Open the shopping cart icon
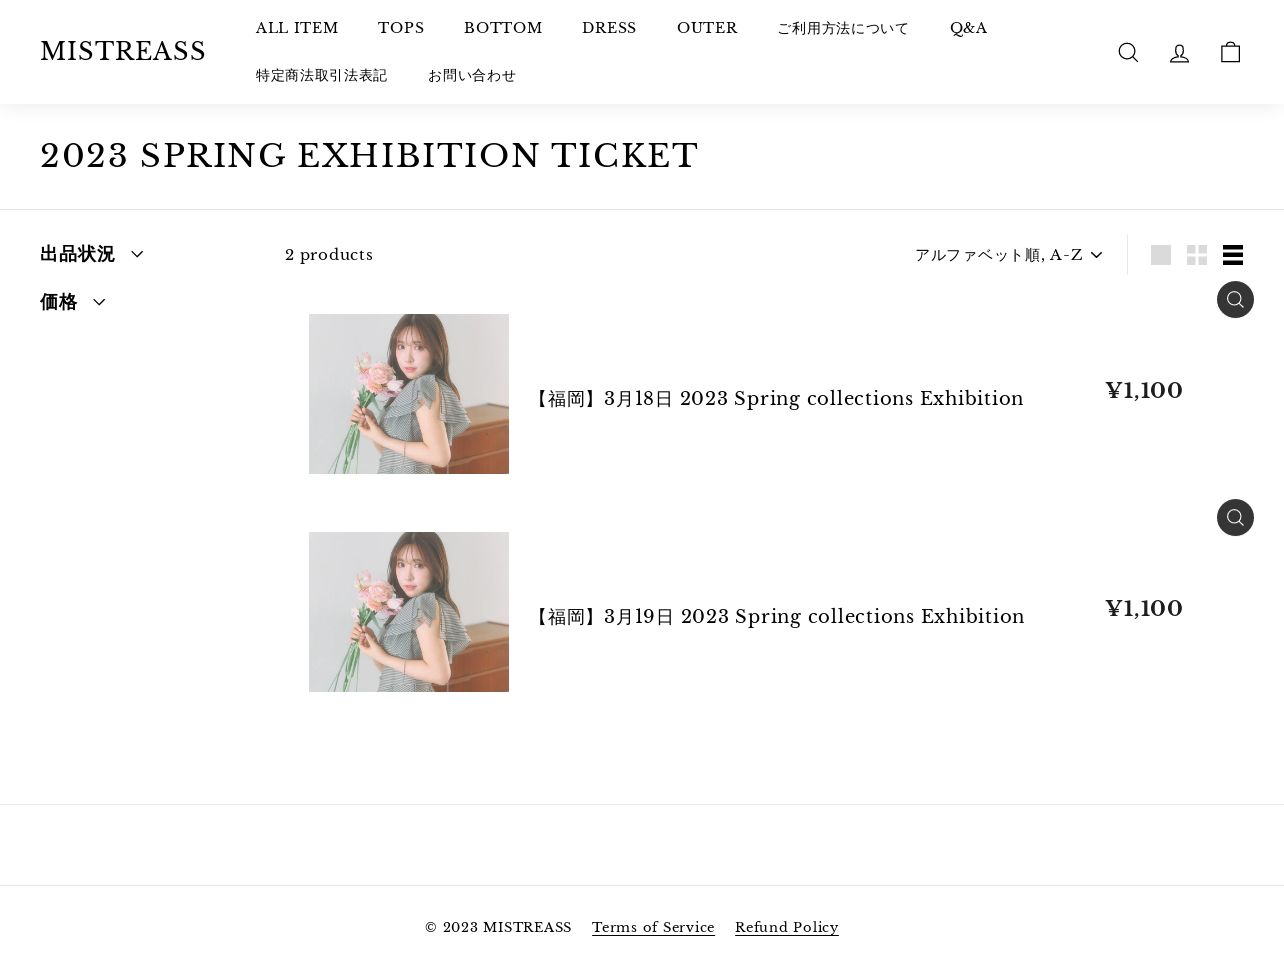This screenshot has width=1284, height=970. (1230, 52)
